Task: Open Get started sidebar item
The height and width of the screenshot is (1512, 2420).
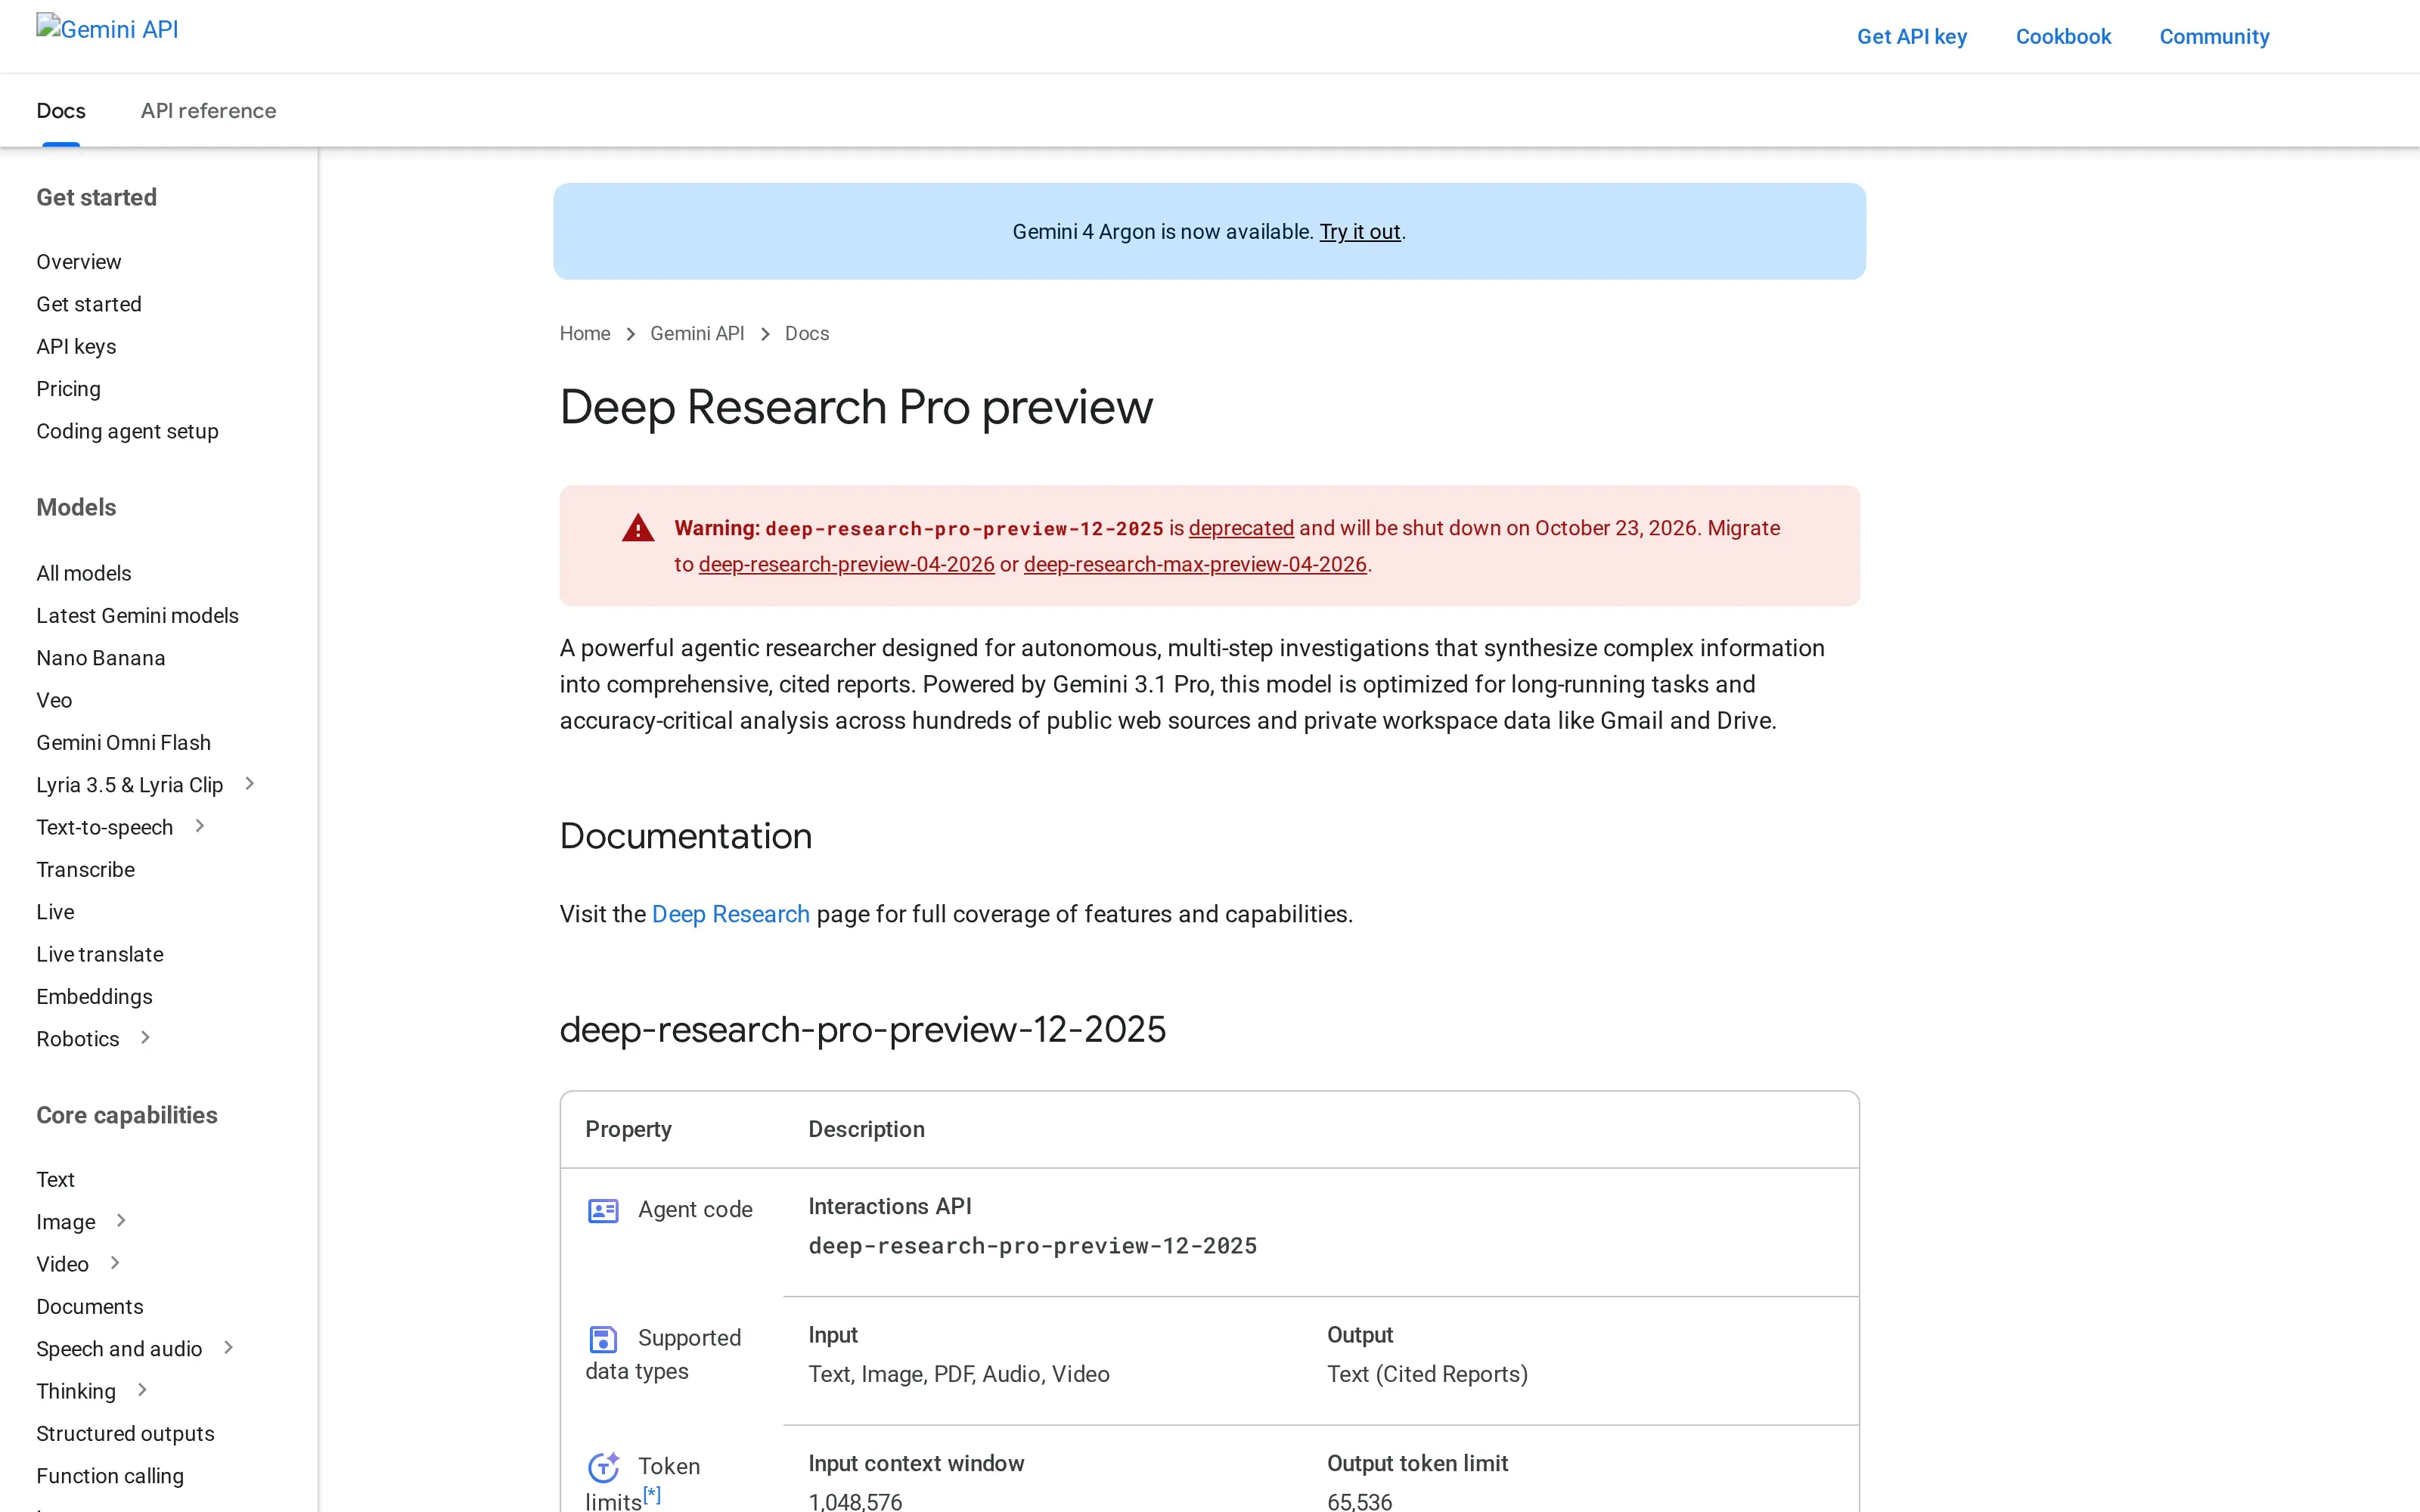Action: click(89, 304)
